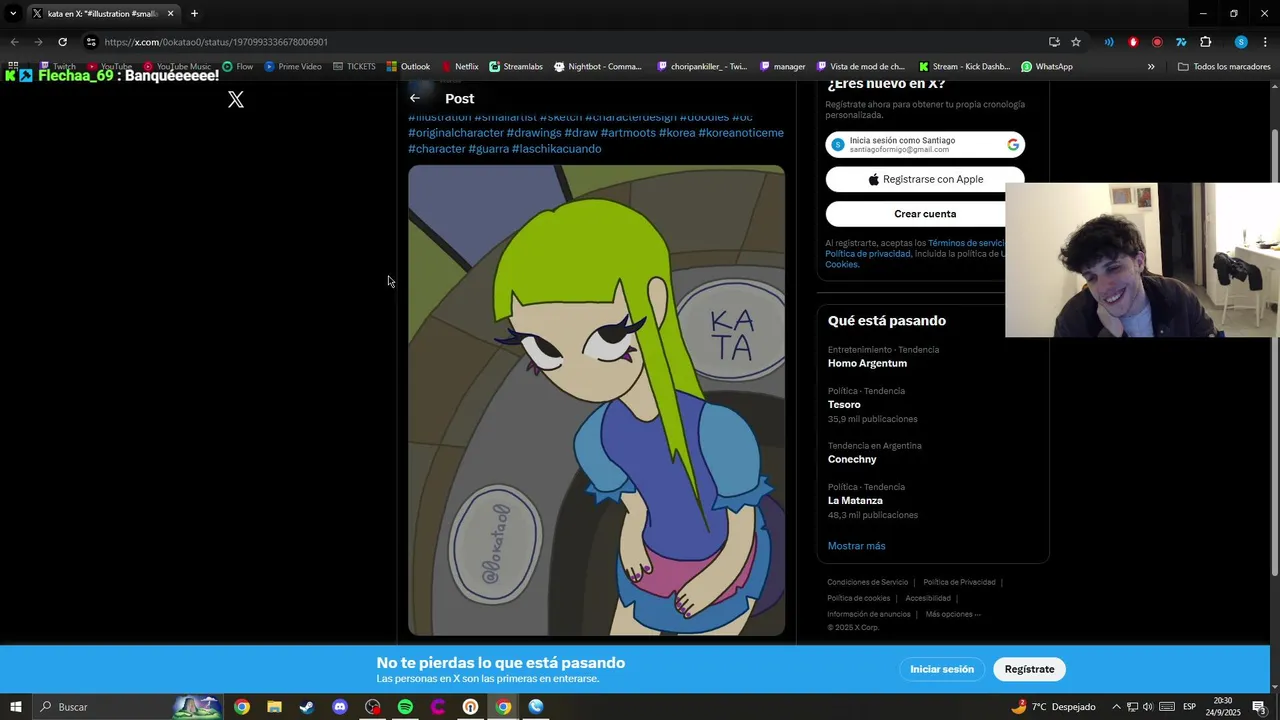Viewport: 1280px width, 720px height.
Task: Open the Nightbot bookmark
Action: (598, 67)
